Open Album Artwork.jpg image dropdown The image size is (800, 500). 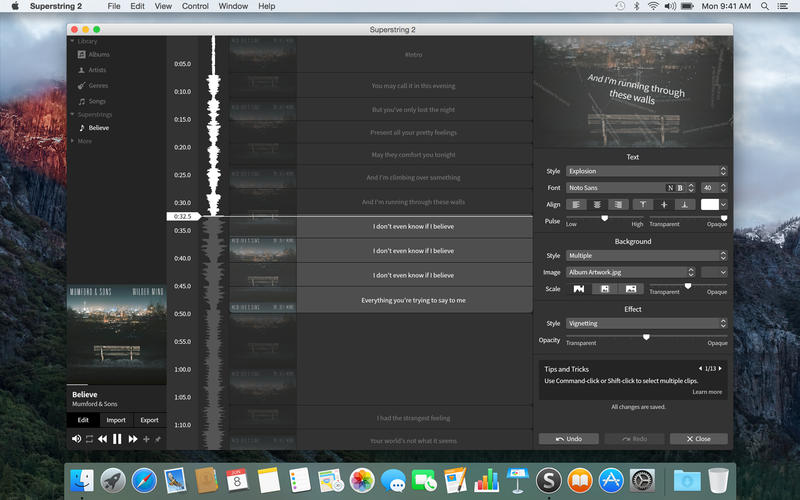(x=631, y=272)
